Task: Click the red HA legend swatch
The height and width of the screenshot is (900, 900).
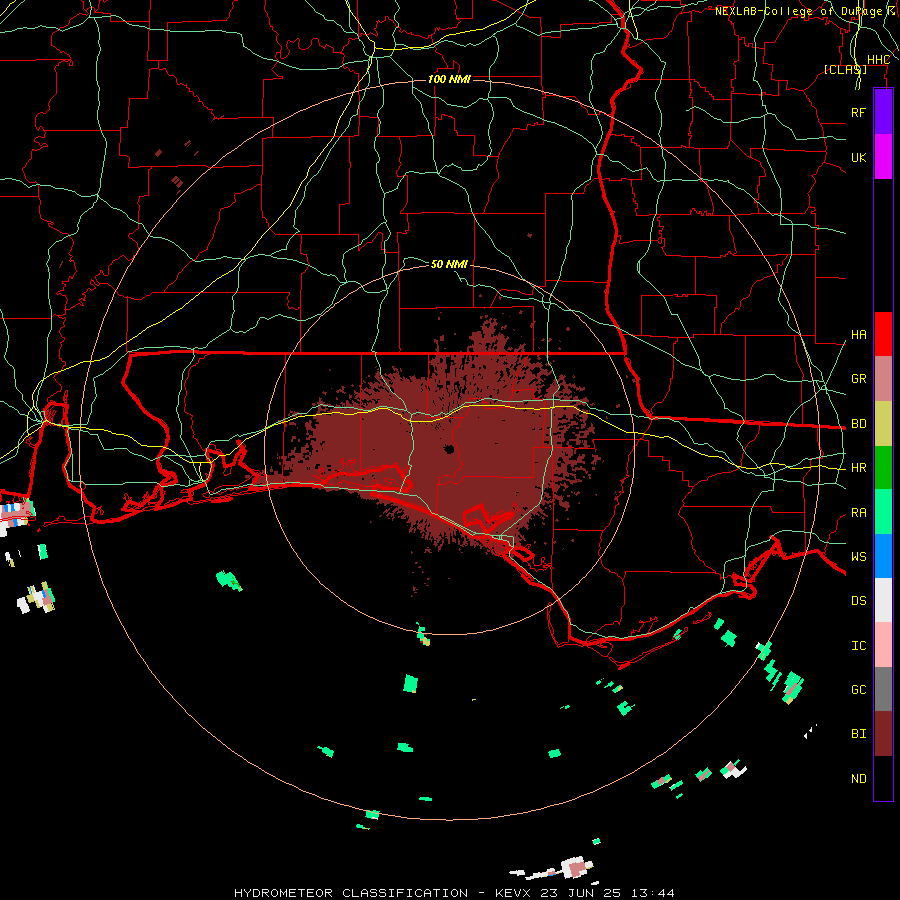Action: point(883,334)
